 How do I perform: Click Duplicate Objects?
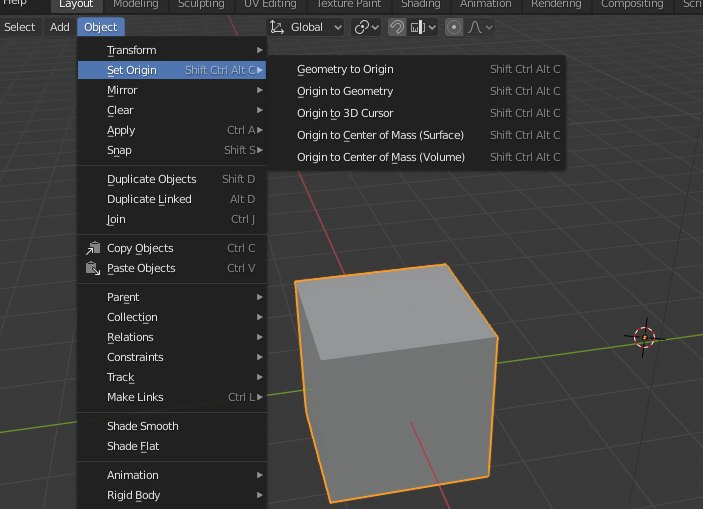click(172, 179)
